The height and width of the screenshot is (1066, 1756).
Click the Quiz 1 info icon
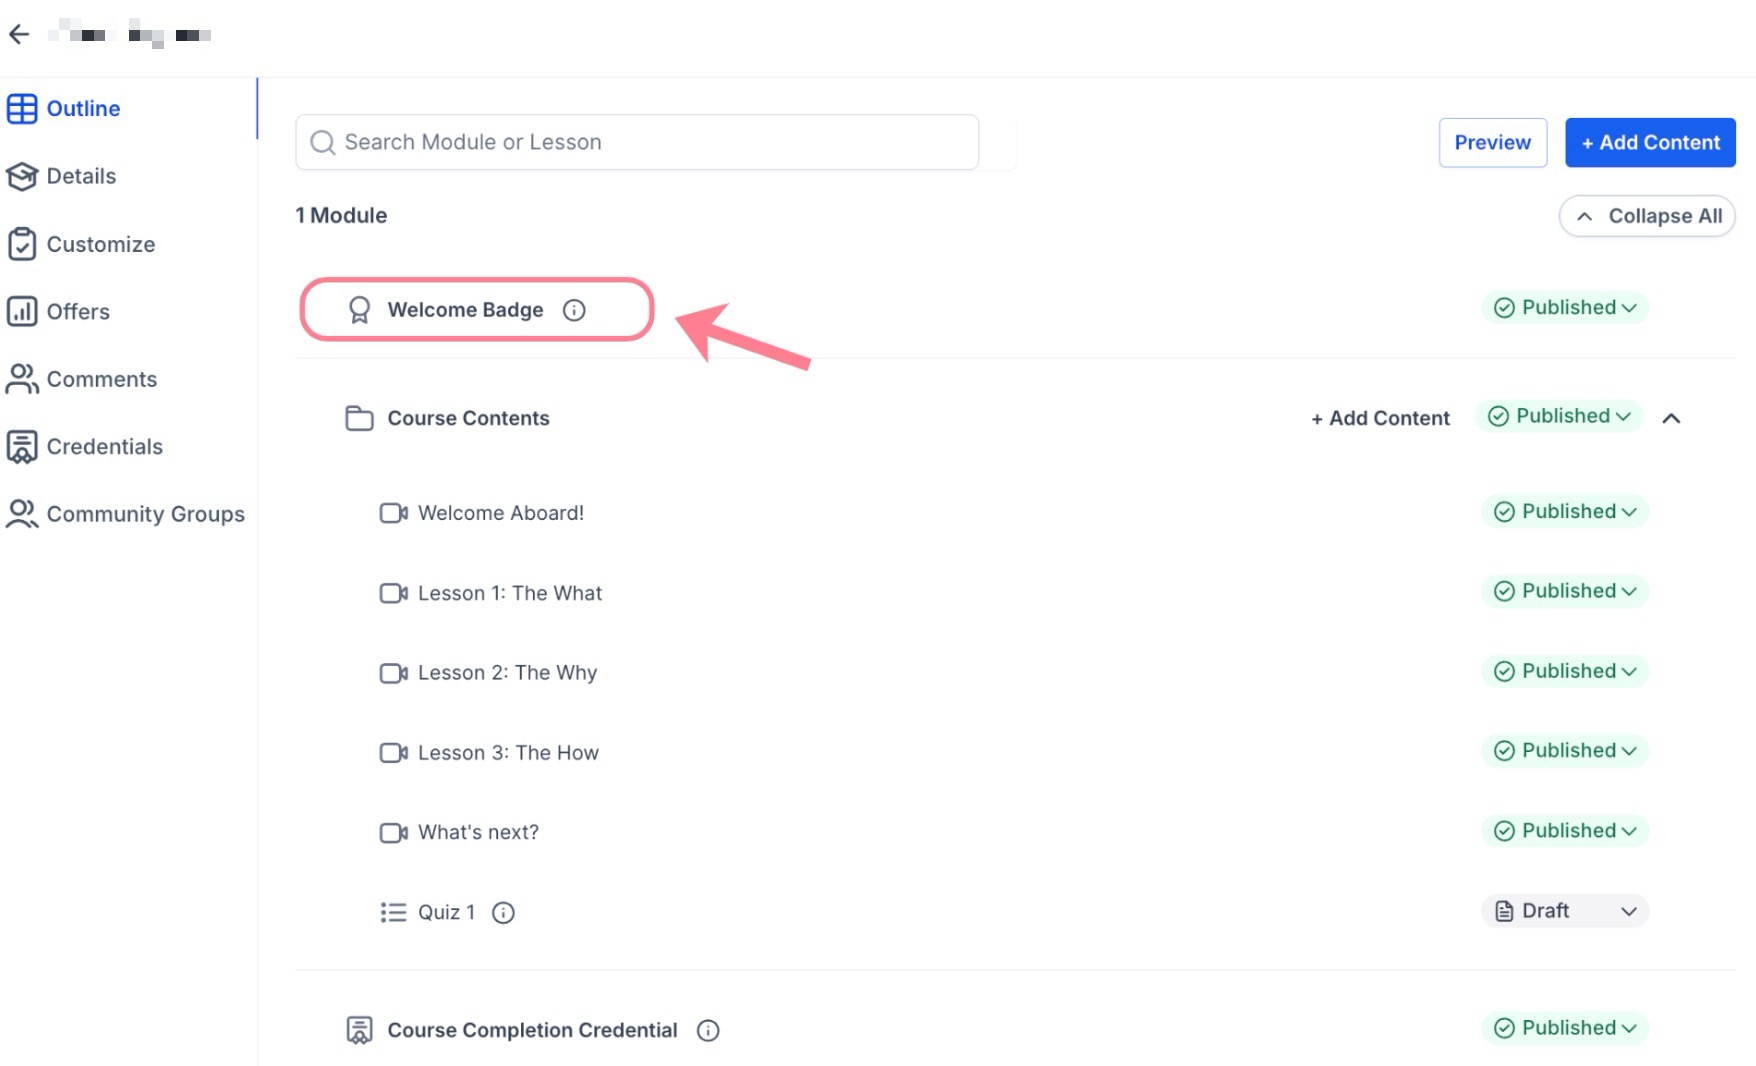504,913
